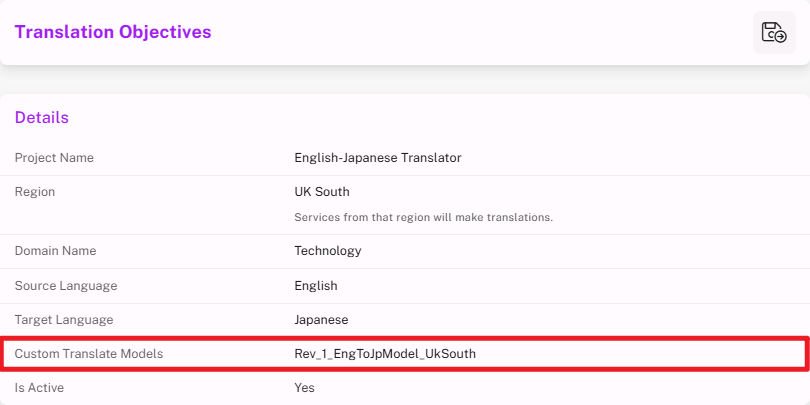Select the English source language value
Screen dimensions: 810x405
pyautogui.click(x=316, y=286)
